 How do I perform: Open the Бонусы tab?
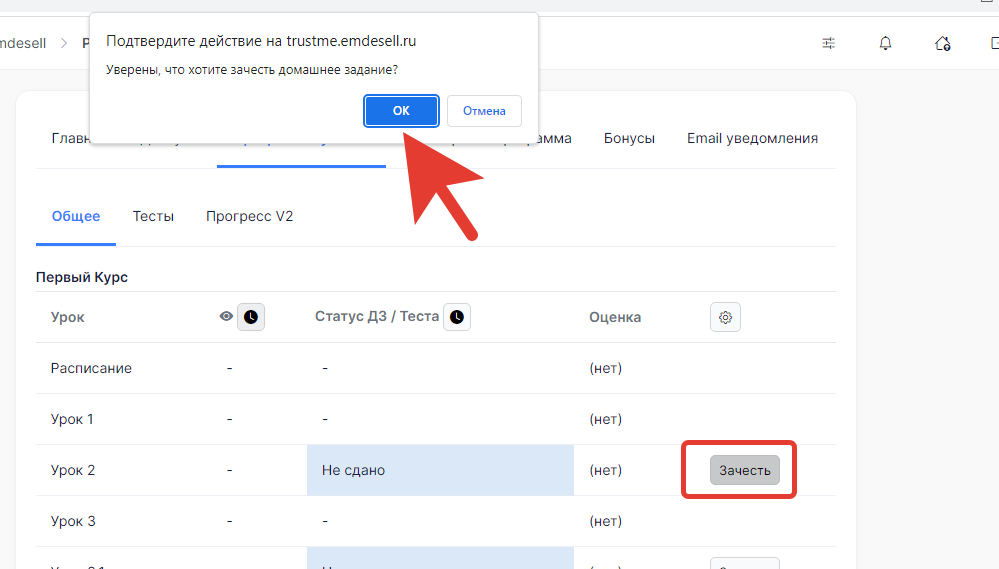coord(629,138)
